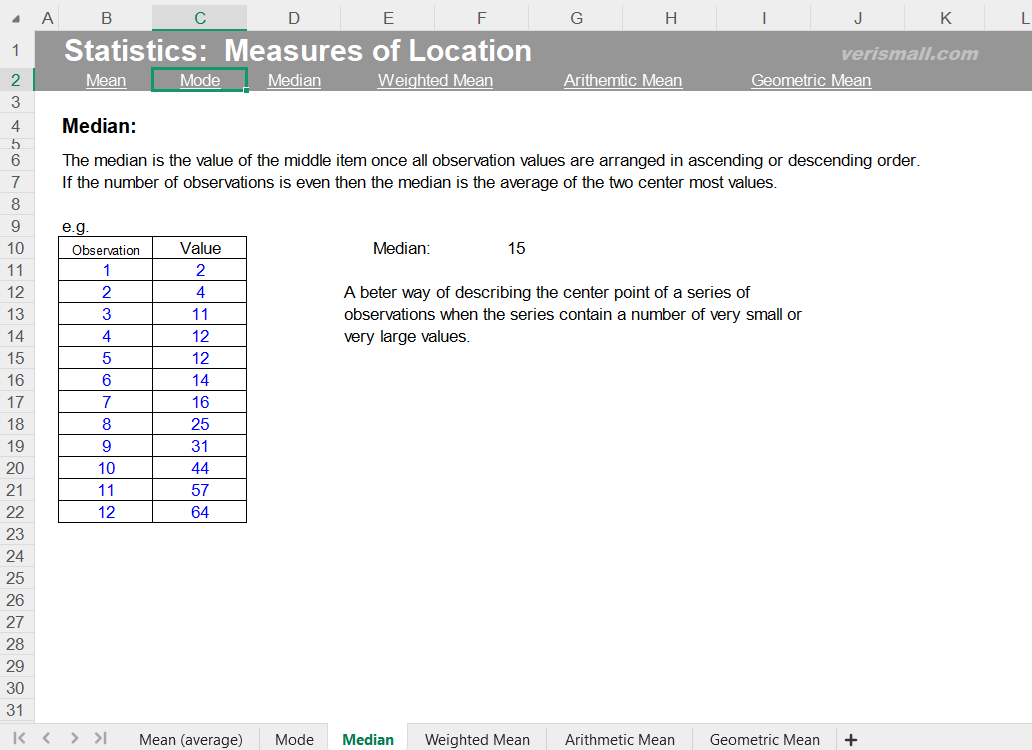Follow the Median hyperlink in the header
1032x750 pixels.
click(x=294, y=80)
